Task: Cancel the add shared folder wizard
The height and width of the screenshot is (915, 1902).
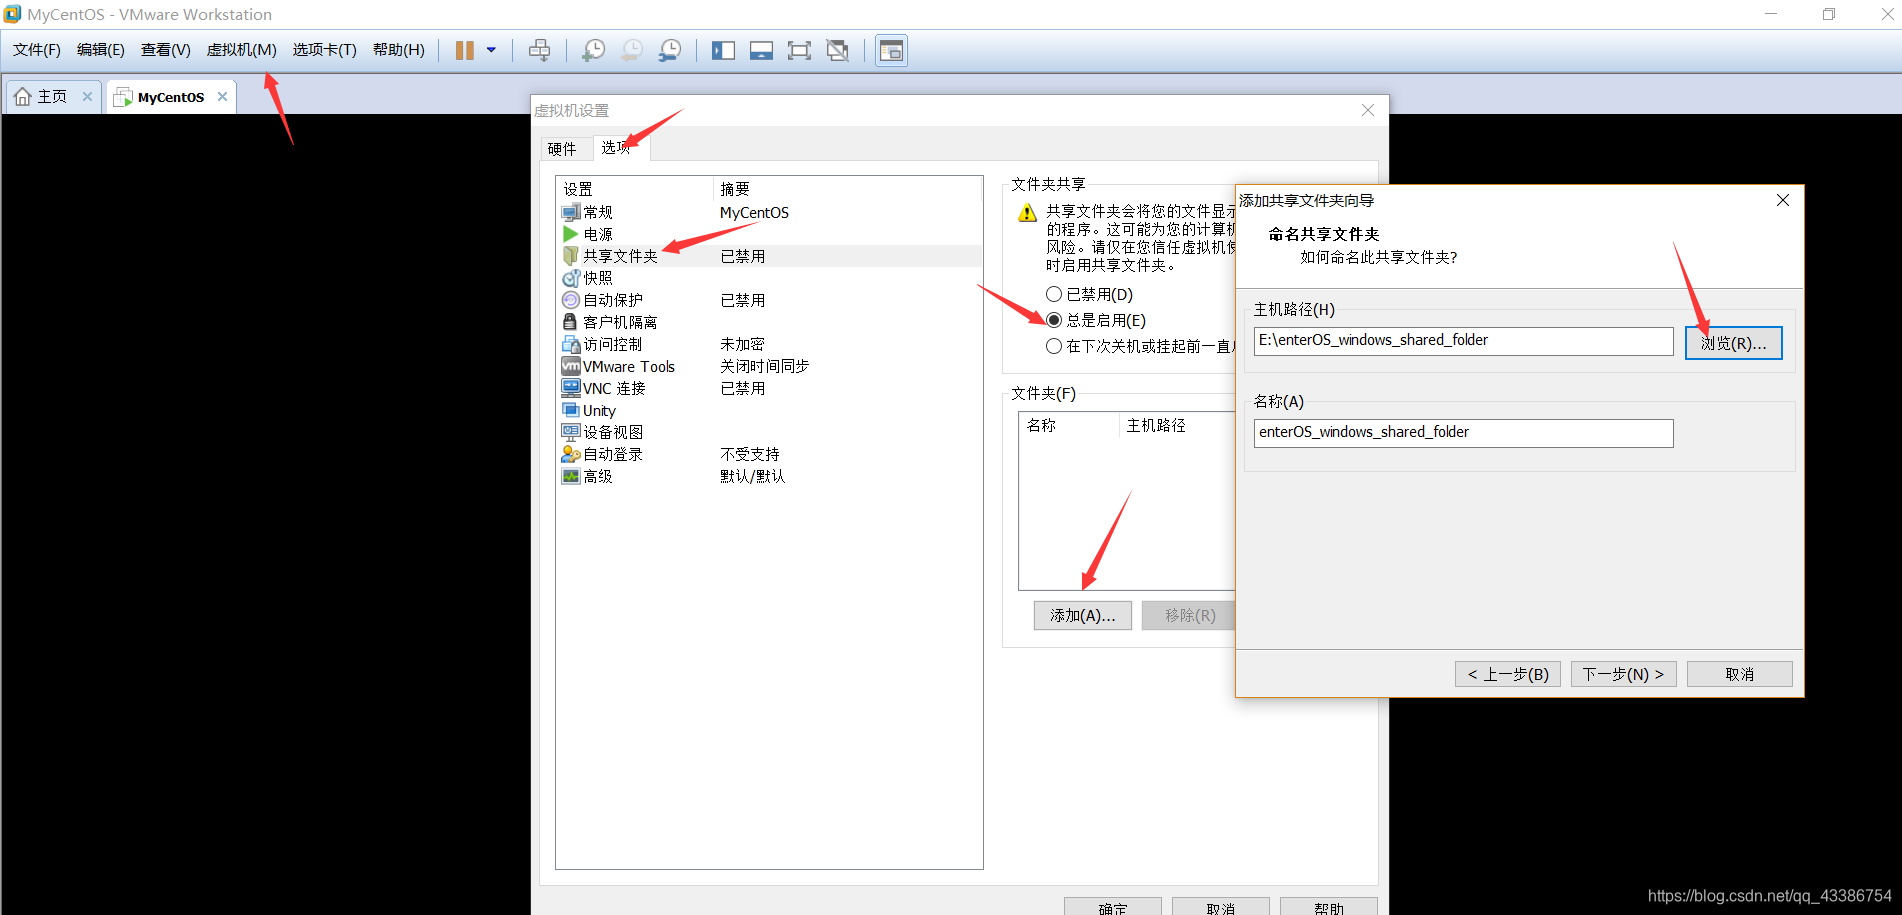Action: [1740, 674]
